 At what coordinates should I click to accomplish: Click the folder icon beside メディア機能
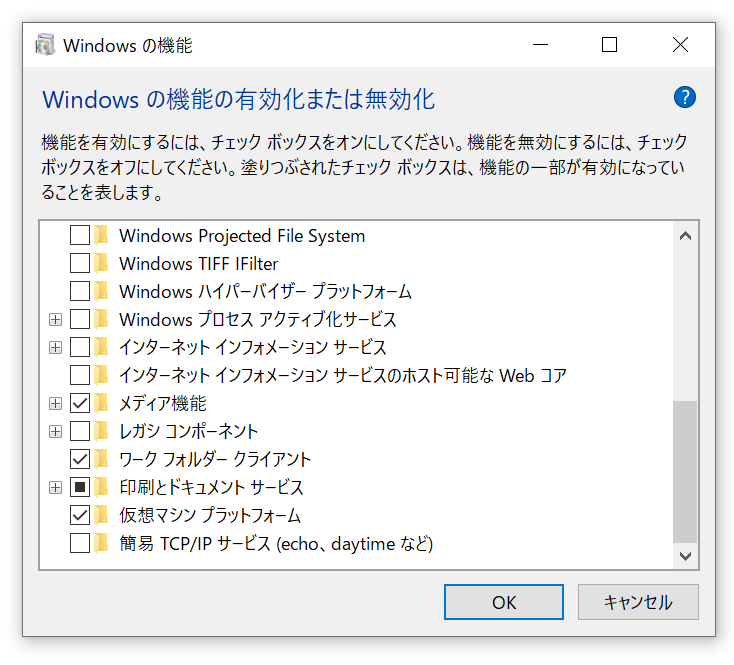pos(101,403)
